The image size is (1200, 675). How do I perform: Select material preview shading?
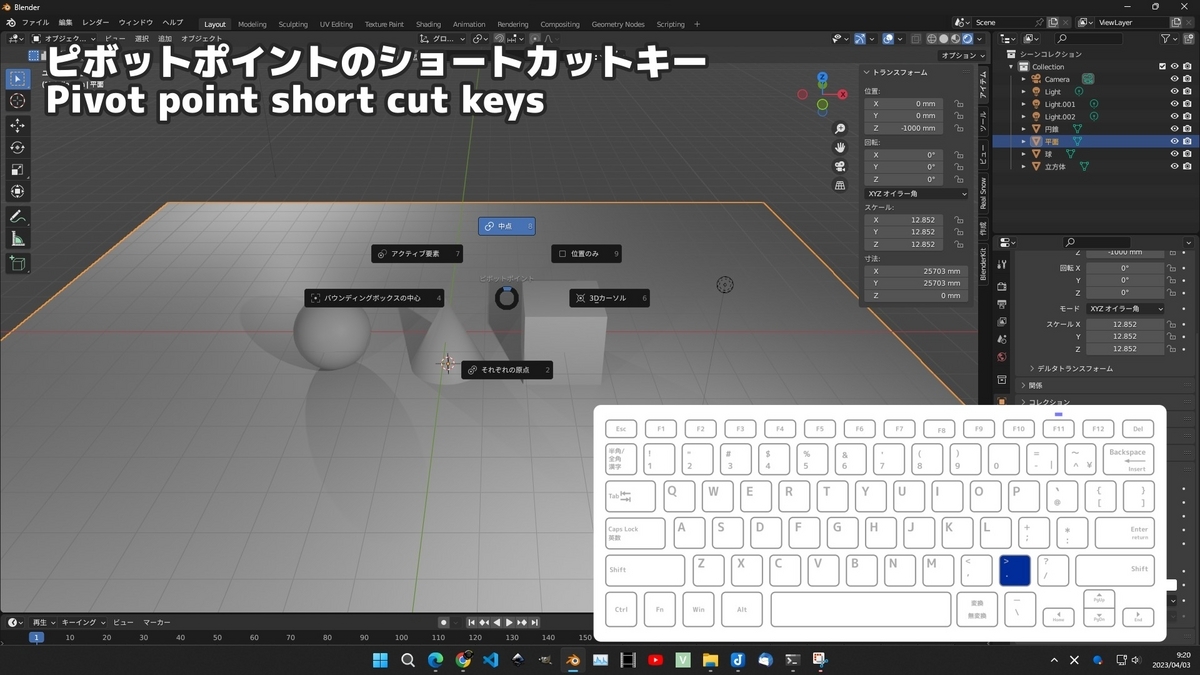tap(955, 39)
